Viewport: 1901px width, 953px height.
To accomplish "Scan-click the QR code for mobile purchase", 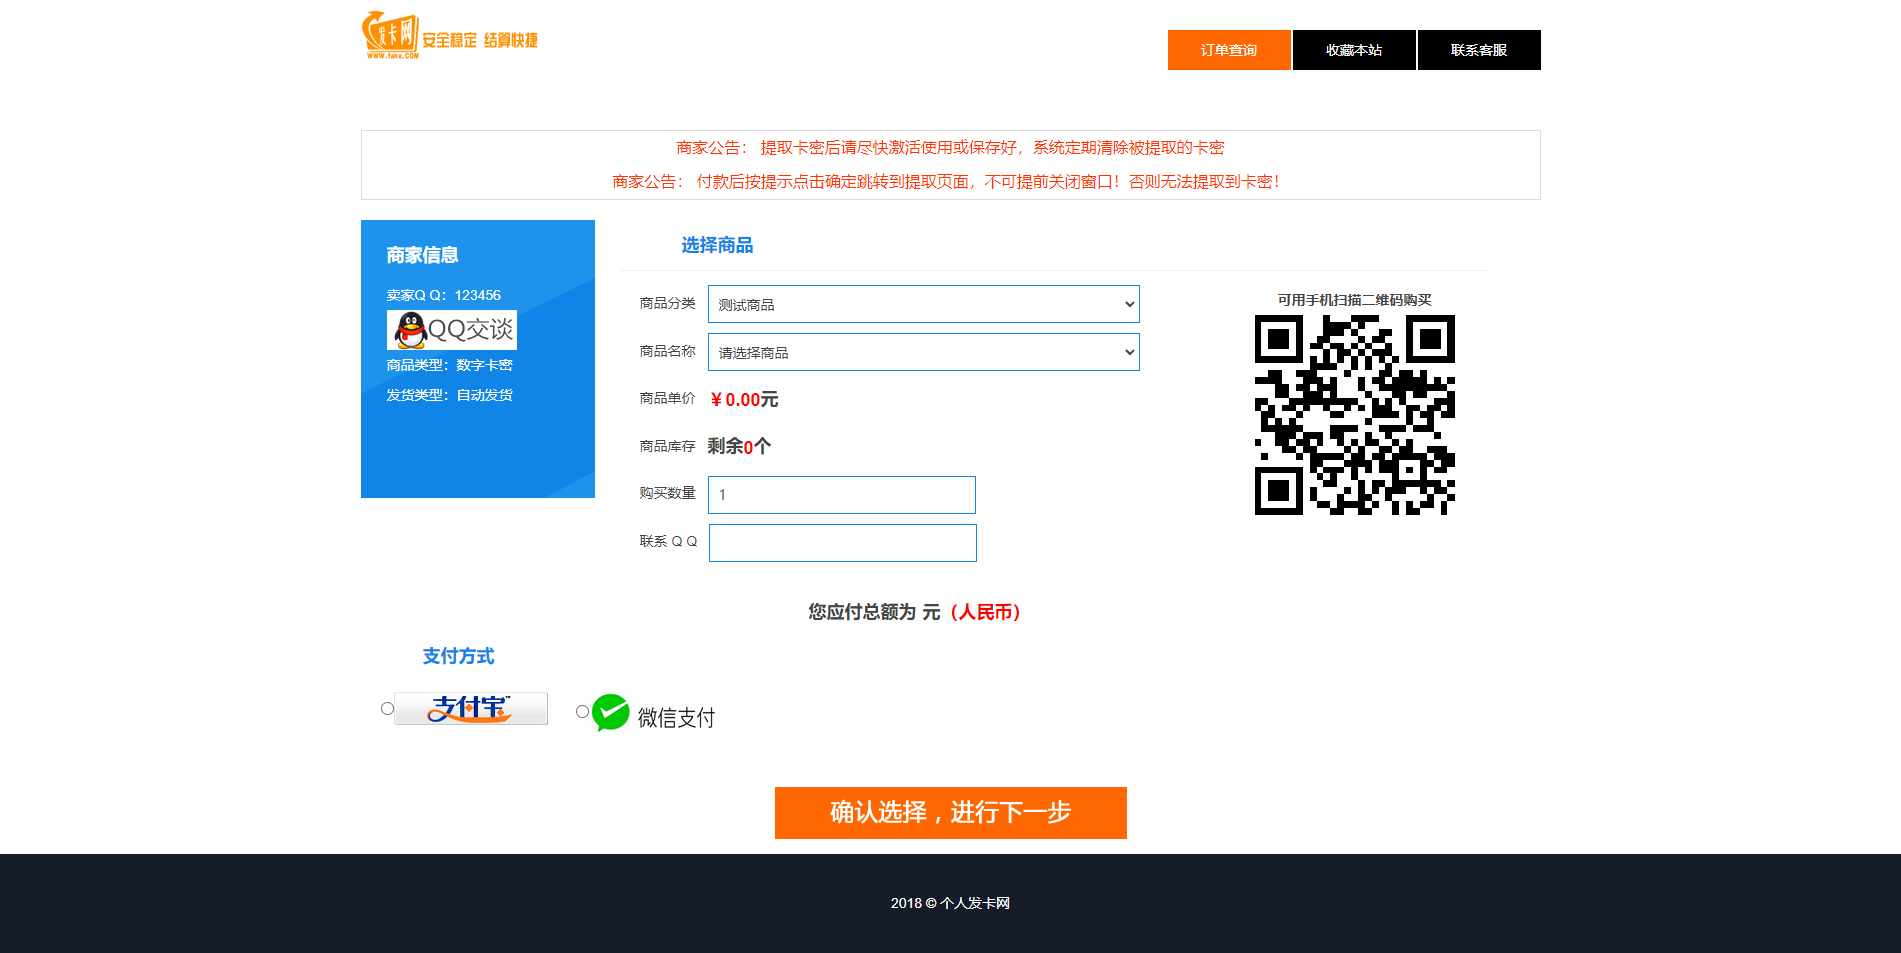I will coord(1354,414).
